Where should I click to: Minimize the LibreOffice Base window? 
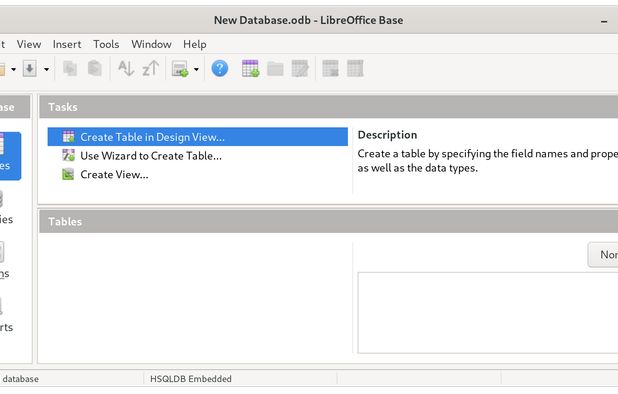coord(604,21)
